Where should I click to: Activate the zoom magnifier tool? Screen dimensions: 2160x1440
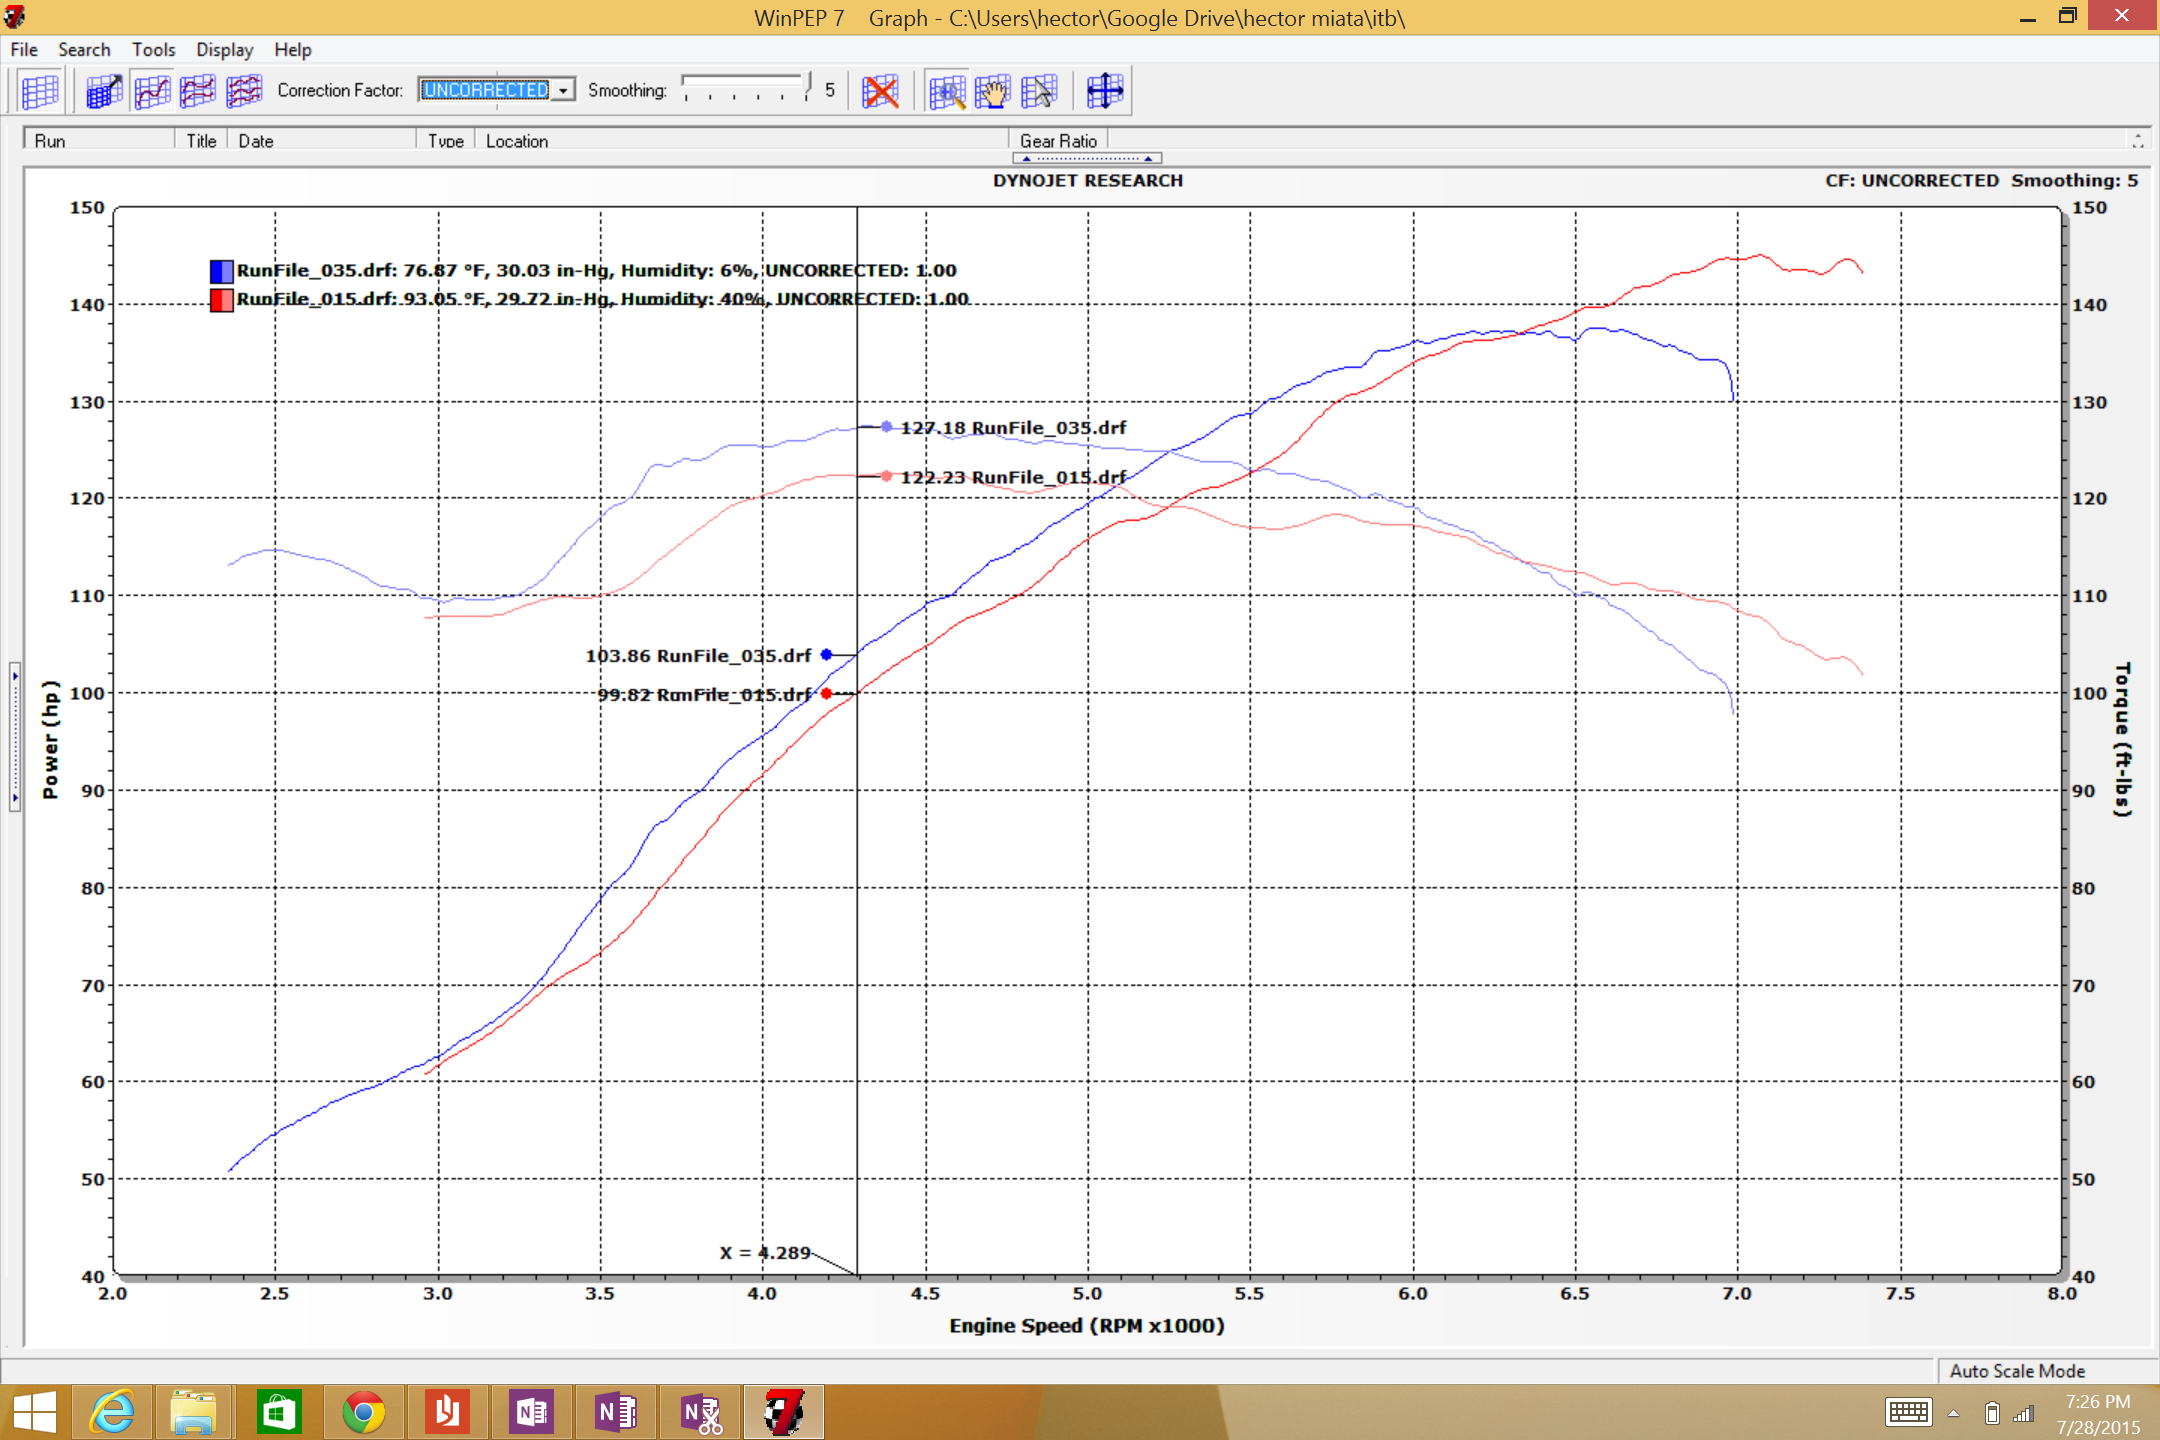946,91
